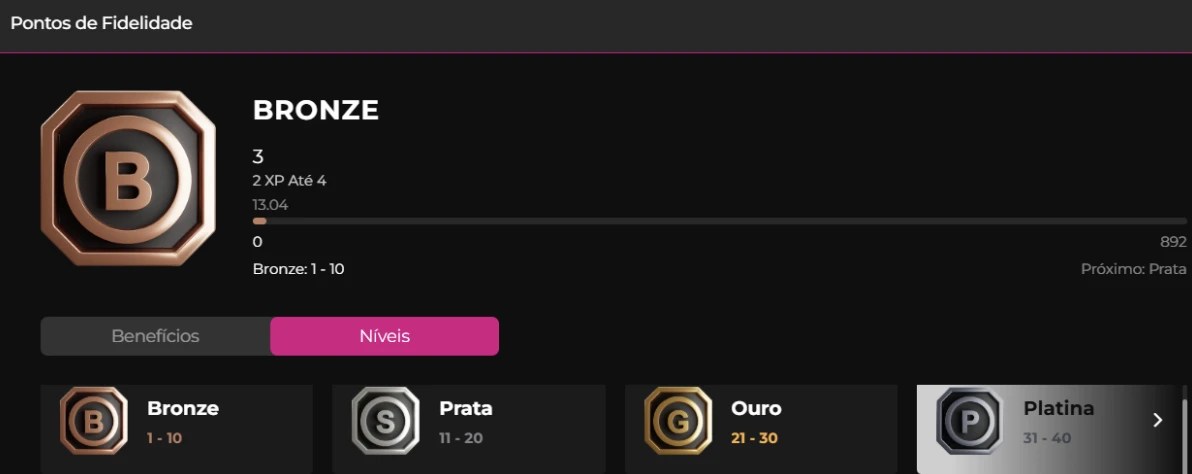Screen dimensions: 1192x474
Task: Open the Bronze 1 - 10 level card
Action: 176,429
